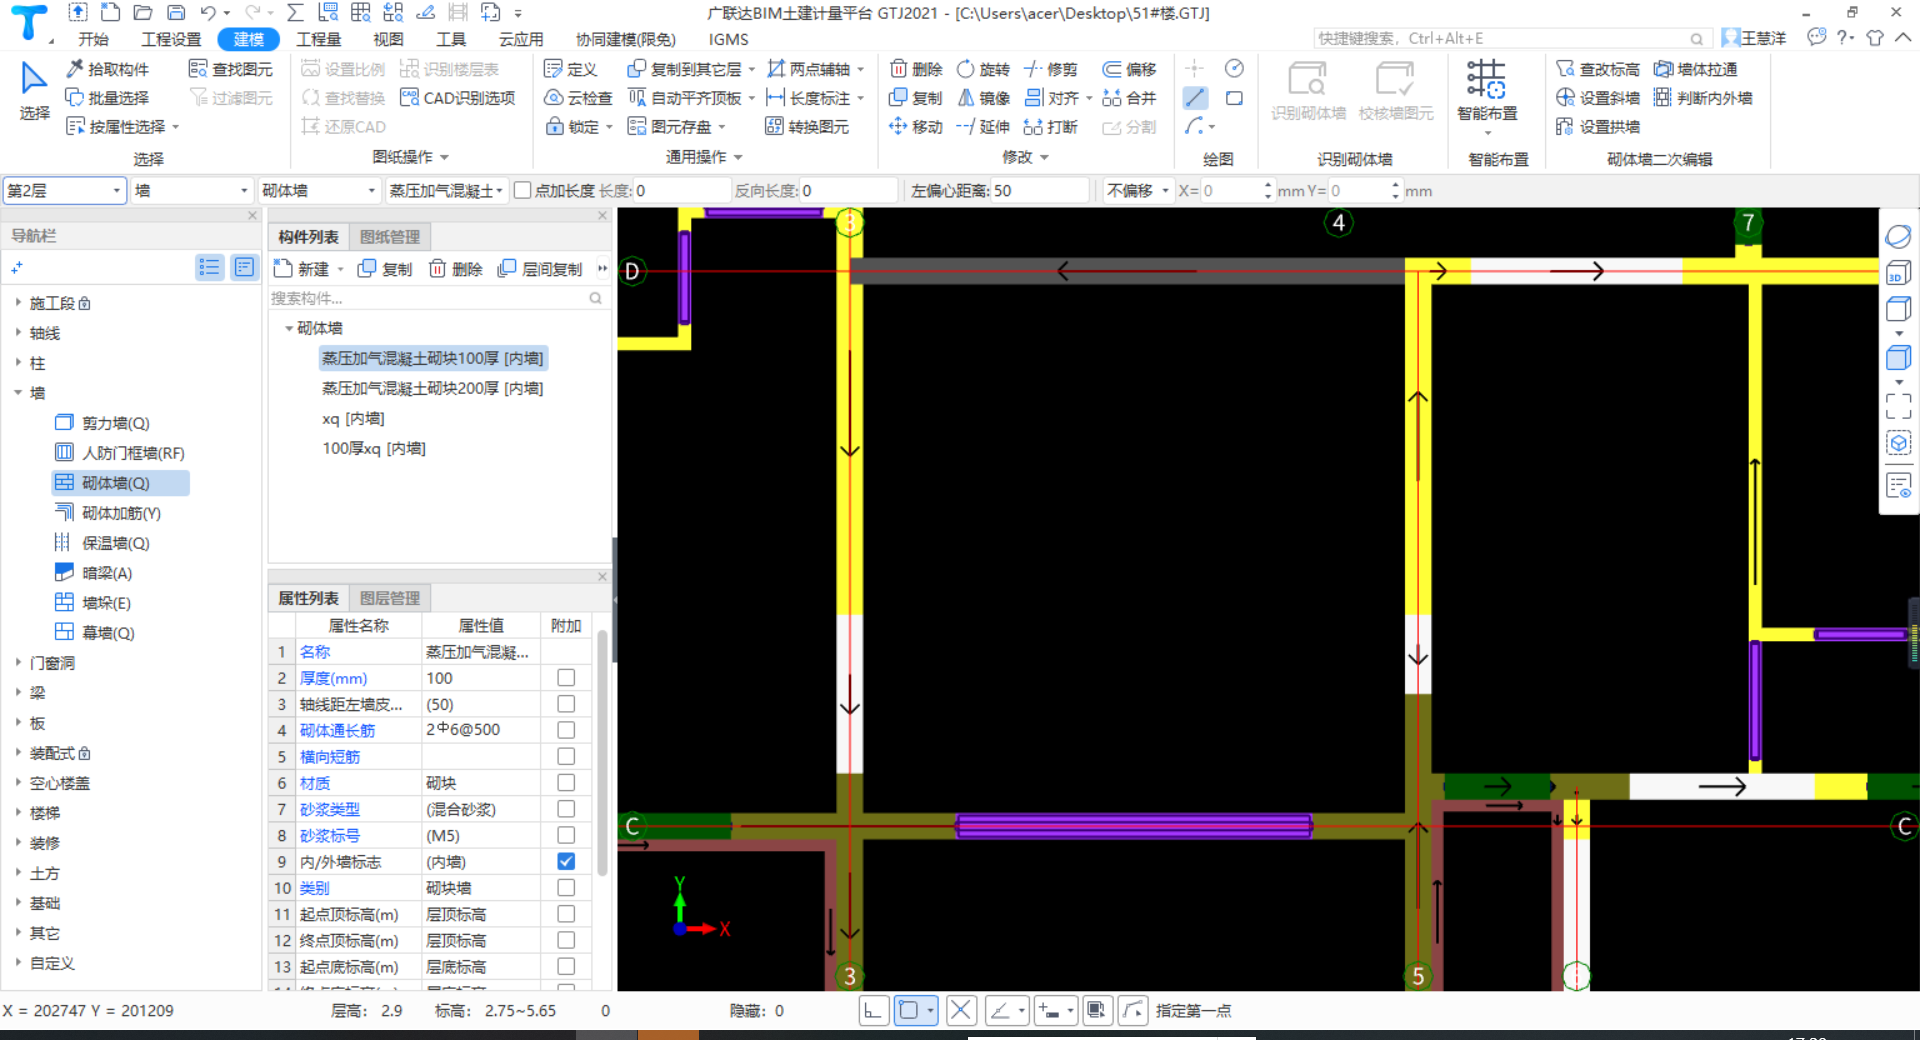Toggle 附加 checkbox for 砌体通长筋 row

[x=566, y=730]
